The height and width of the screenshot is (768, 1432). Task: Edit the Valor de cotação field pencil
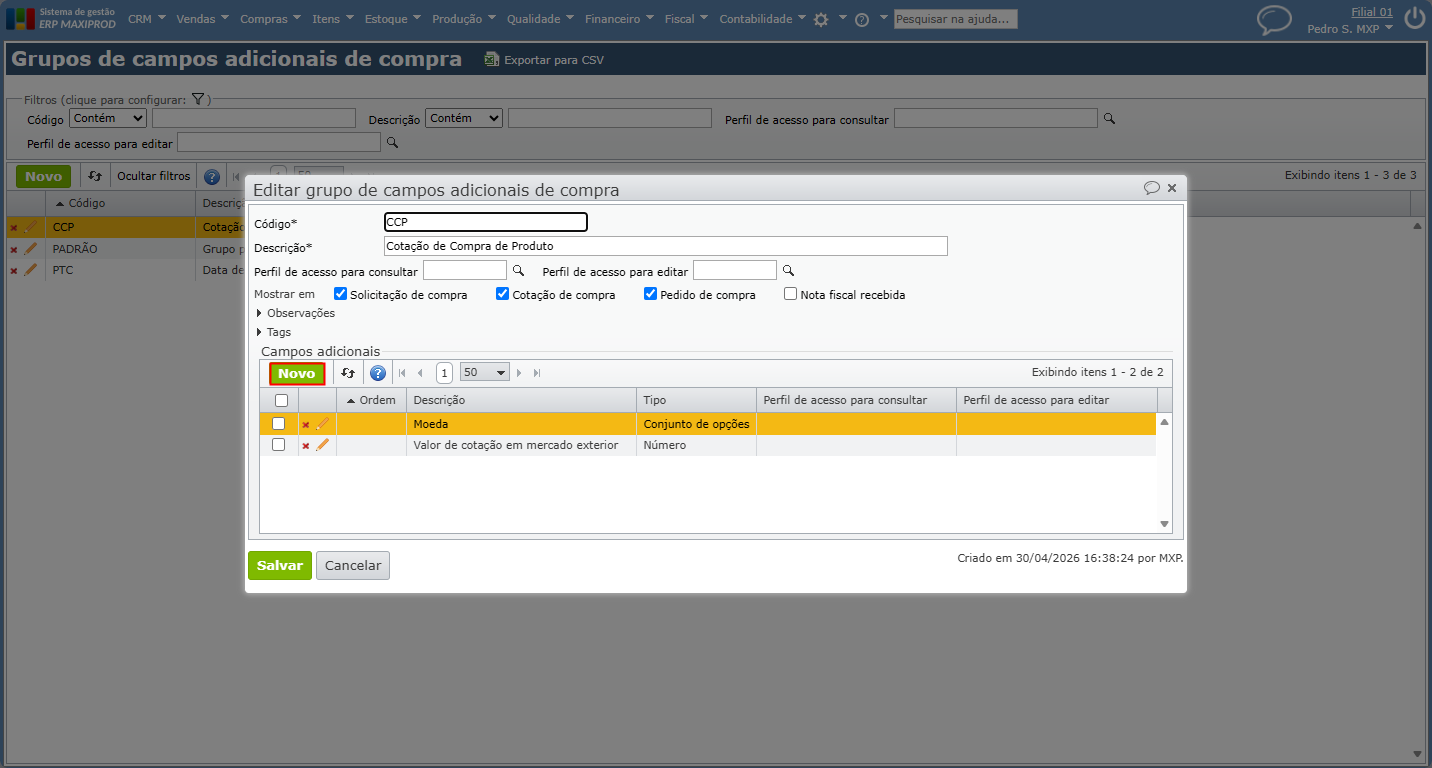322,445
